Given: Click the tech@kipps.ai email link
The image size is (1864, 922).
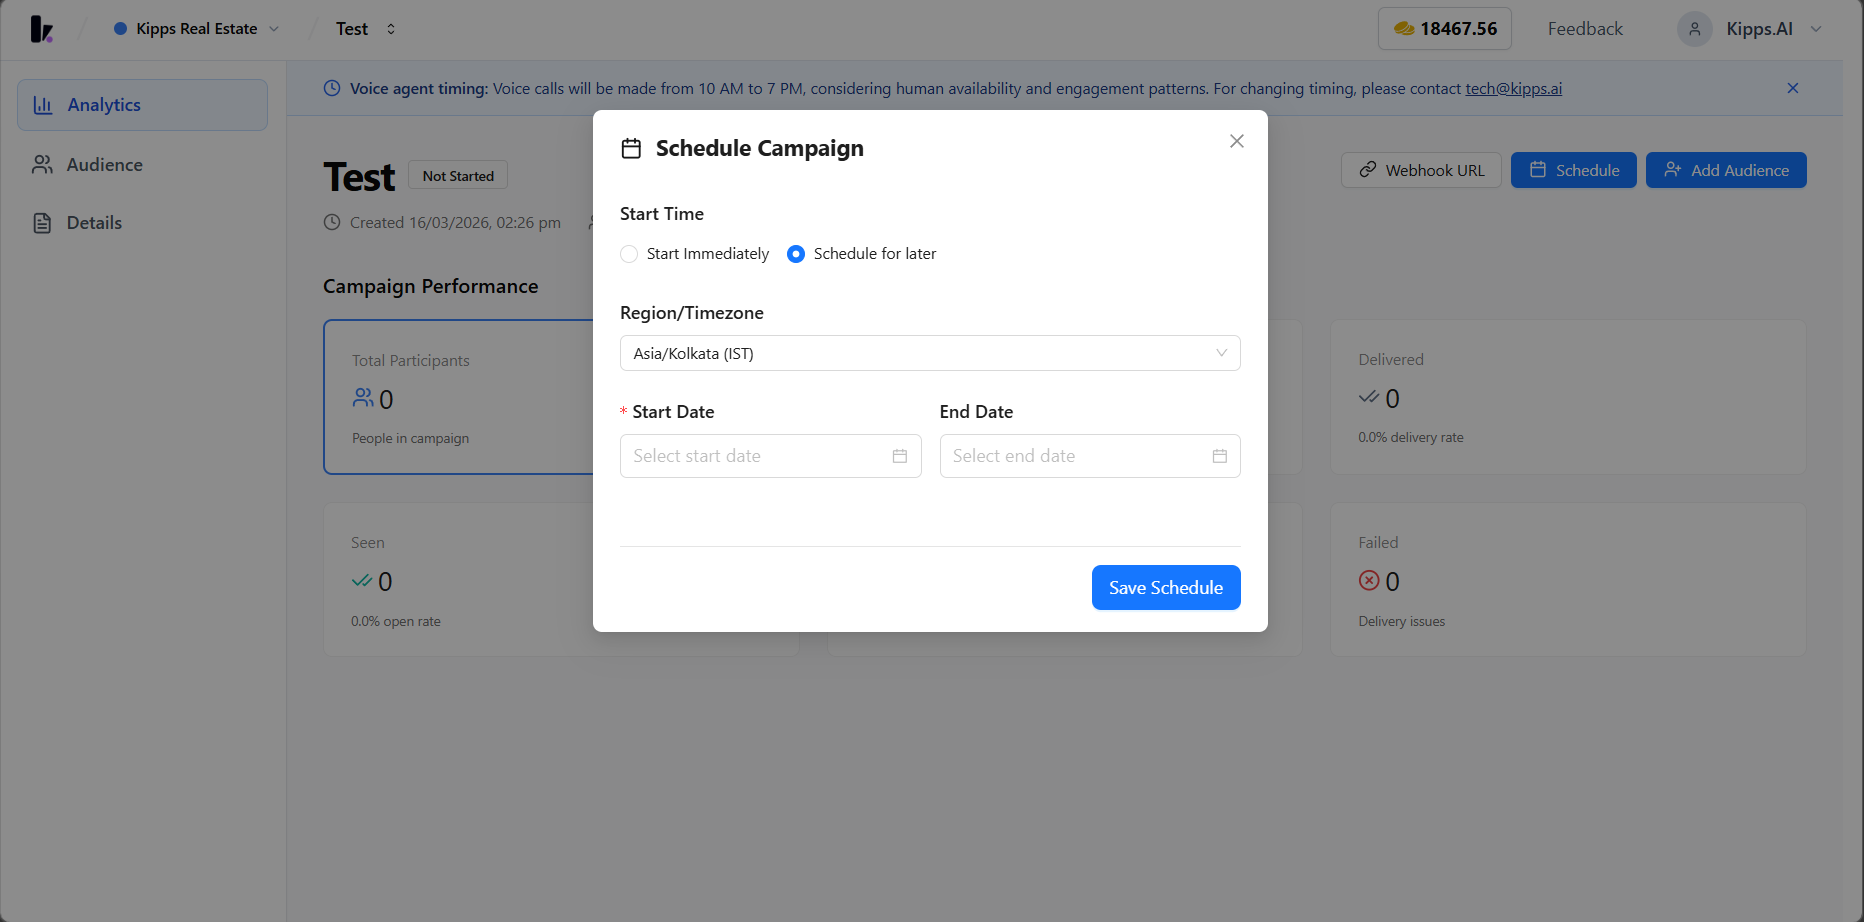Looking at the screenshot, I should 1514,88.
